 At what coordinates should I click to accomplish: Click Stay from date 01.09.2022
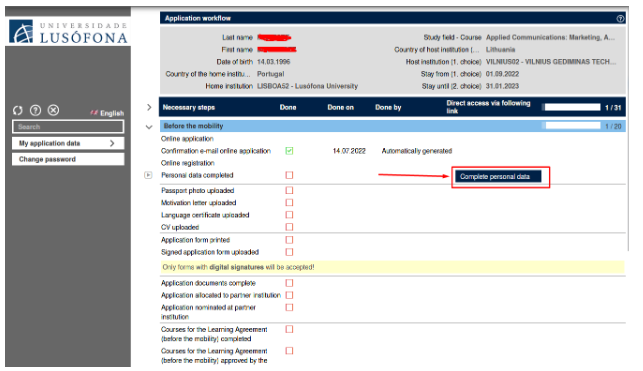(x=502, y=74)
